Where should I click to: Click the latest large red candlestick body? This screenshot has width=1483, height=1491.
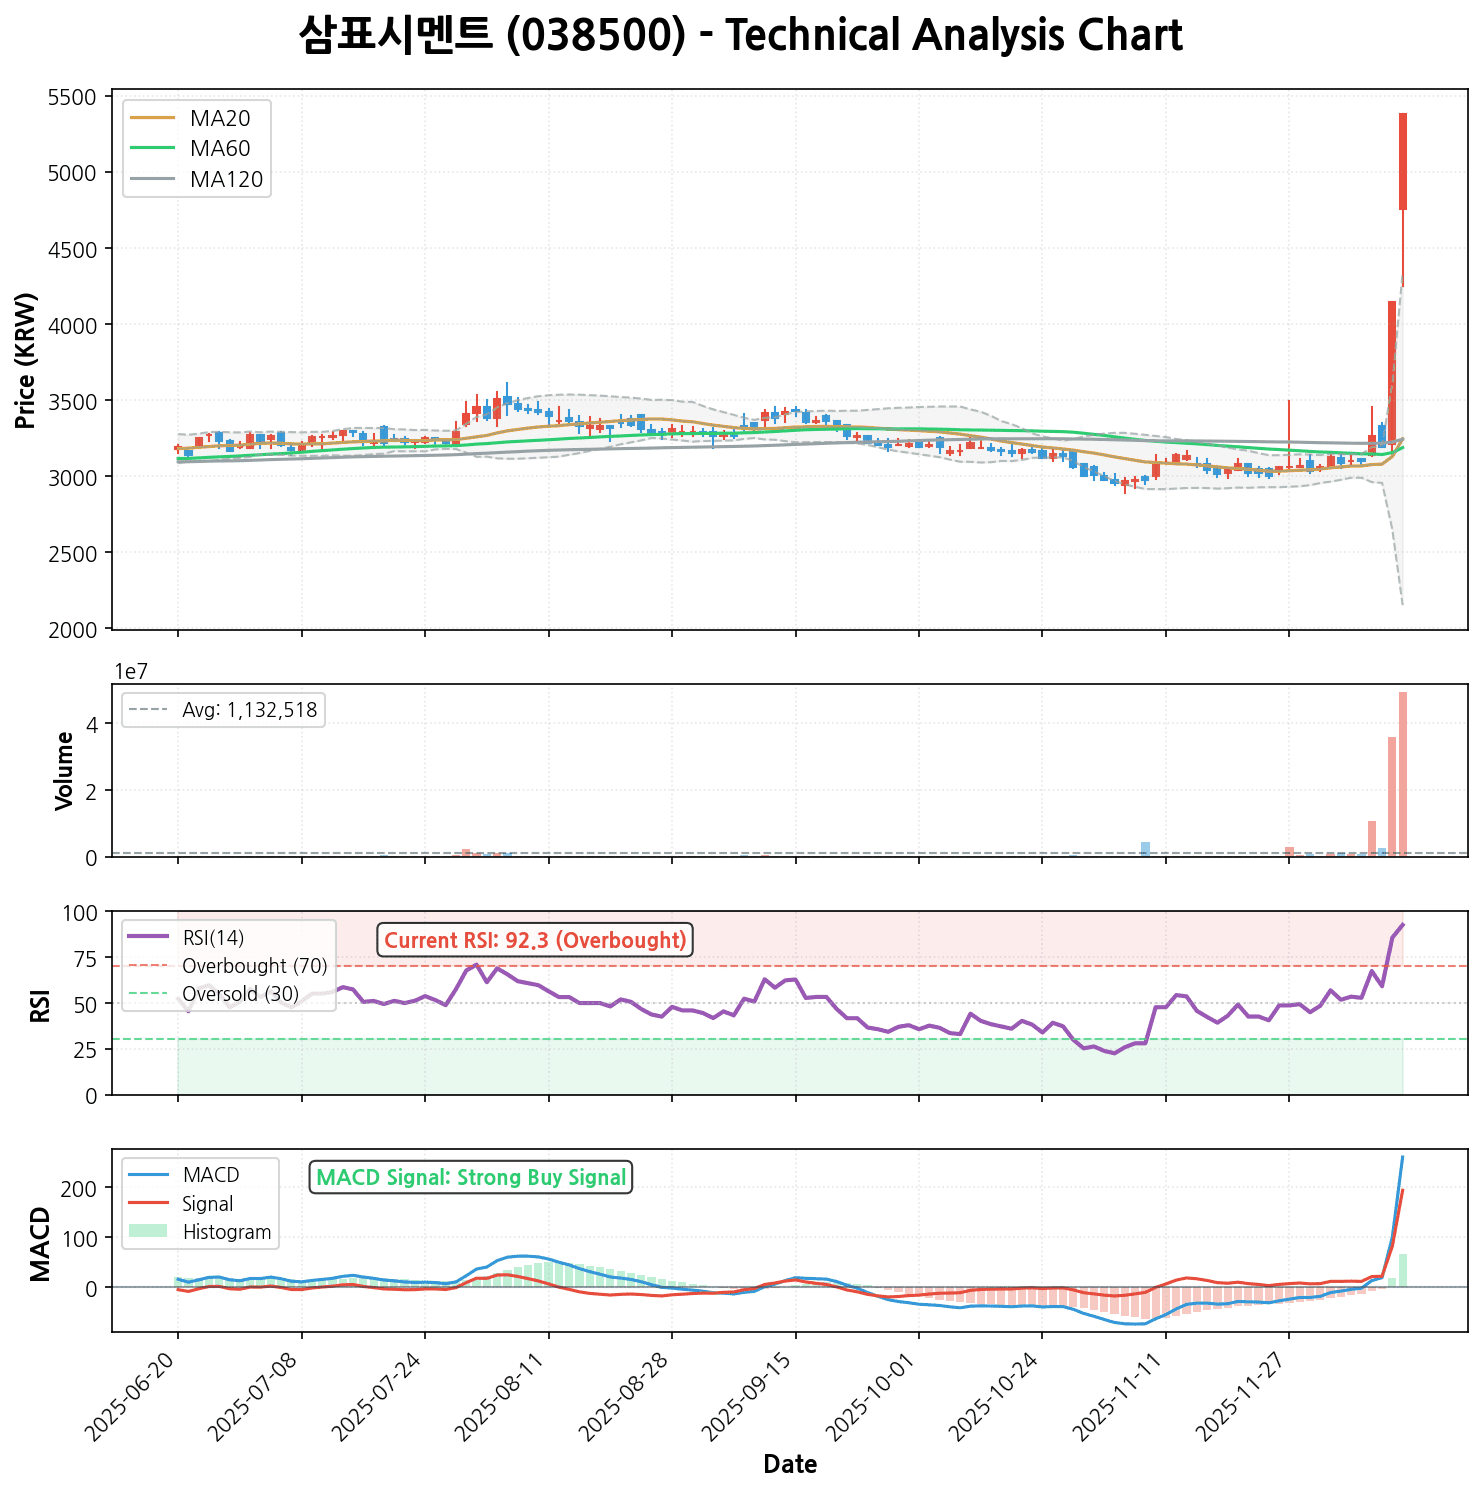1403,161
